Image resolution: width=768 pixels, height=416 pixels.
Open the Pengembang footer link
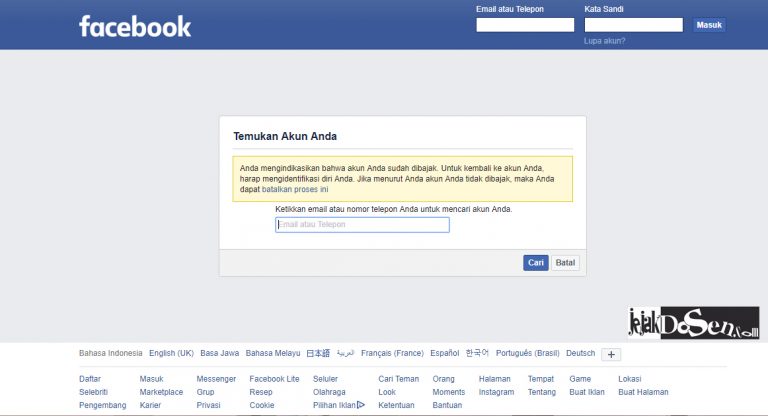(102, 405)
